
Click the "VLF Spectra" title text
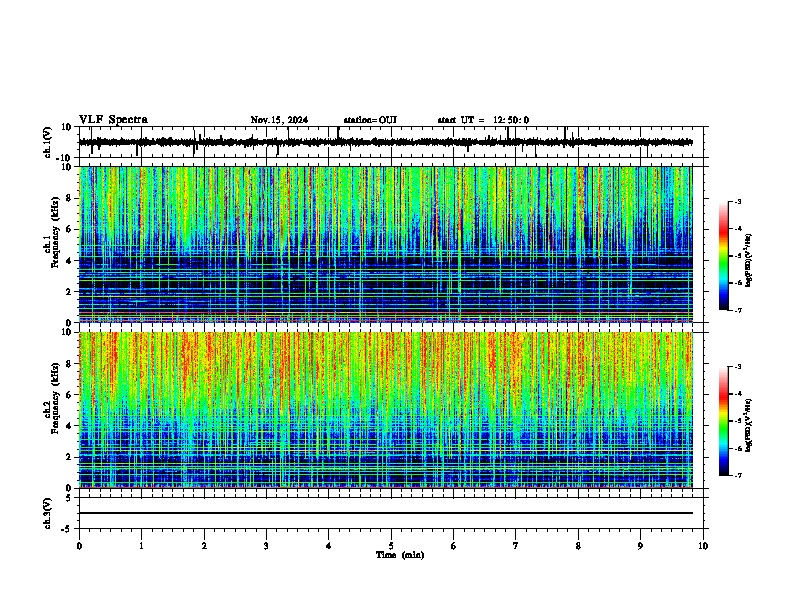(113, 120)
